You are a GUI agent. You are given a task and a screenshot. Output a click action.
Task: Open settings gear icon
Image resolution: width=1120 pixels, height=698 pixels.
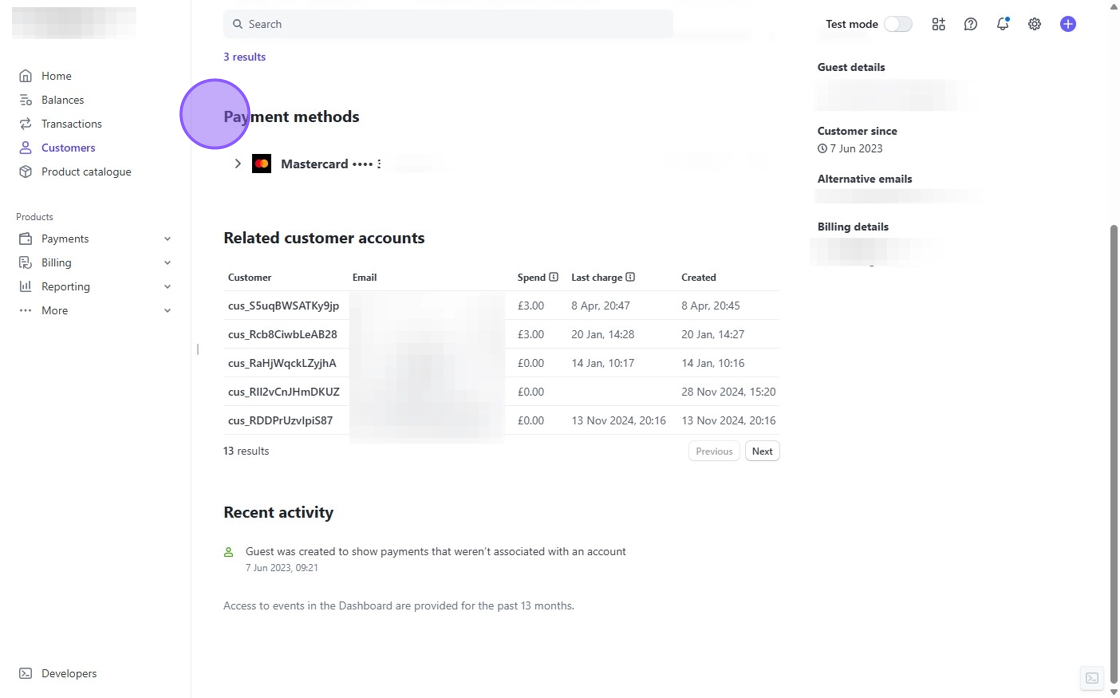click(1034, 24)
